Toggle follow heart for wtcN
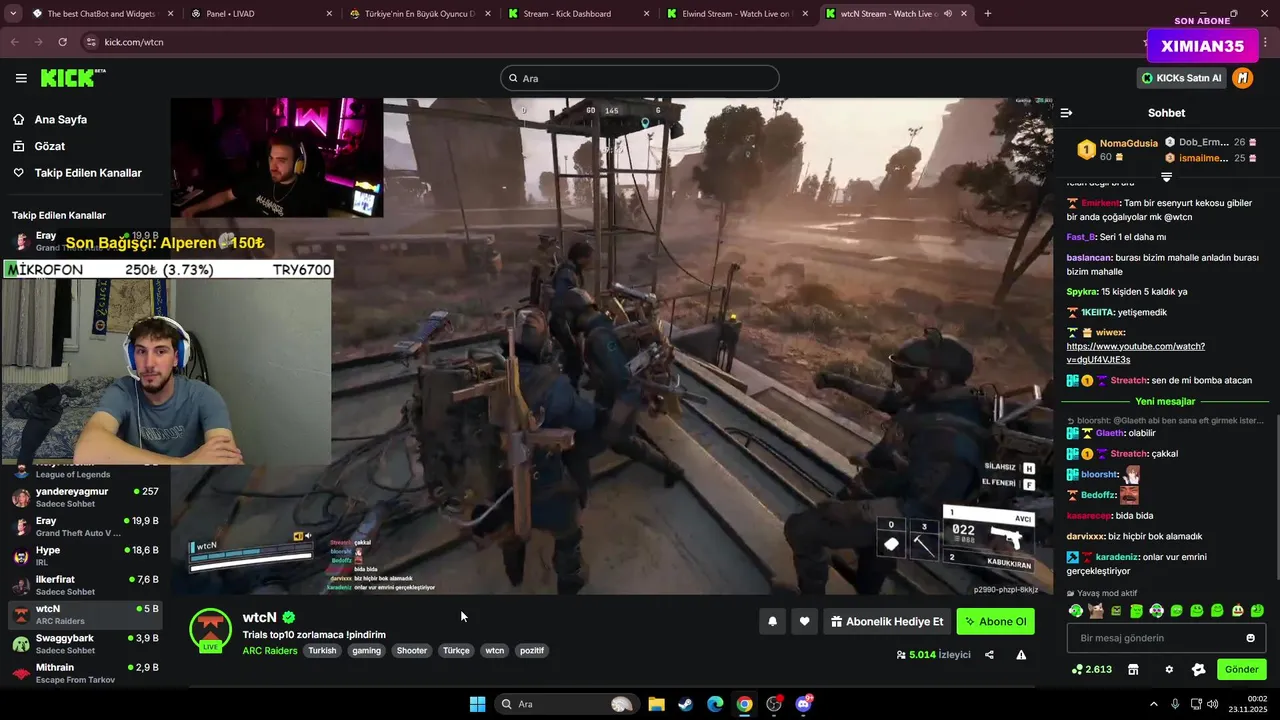 804,622
